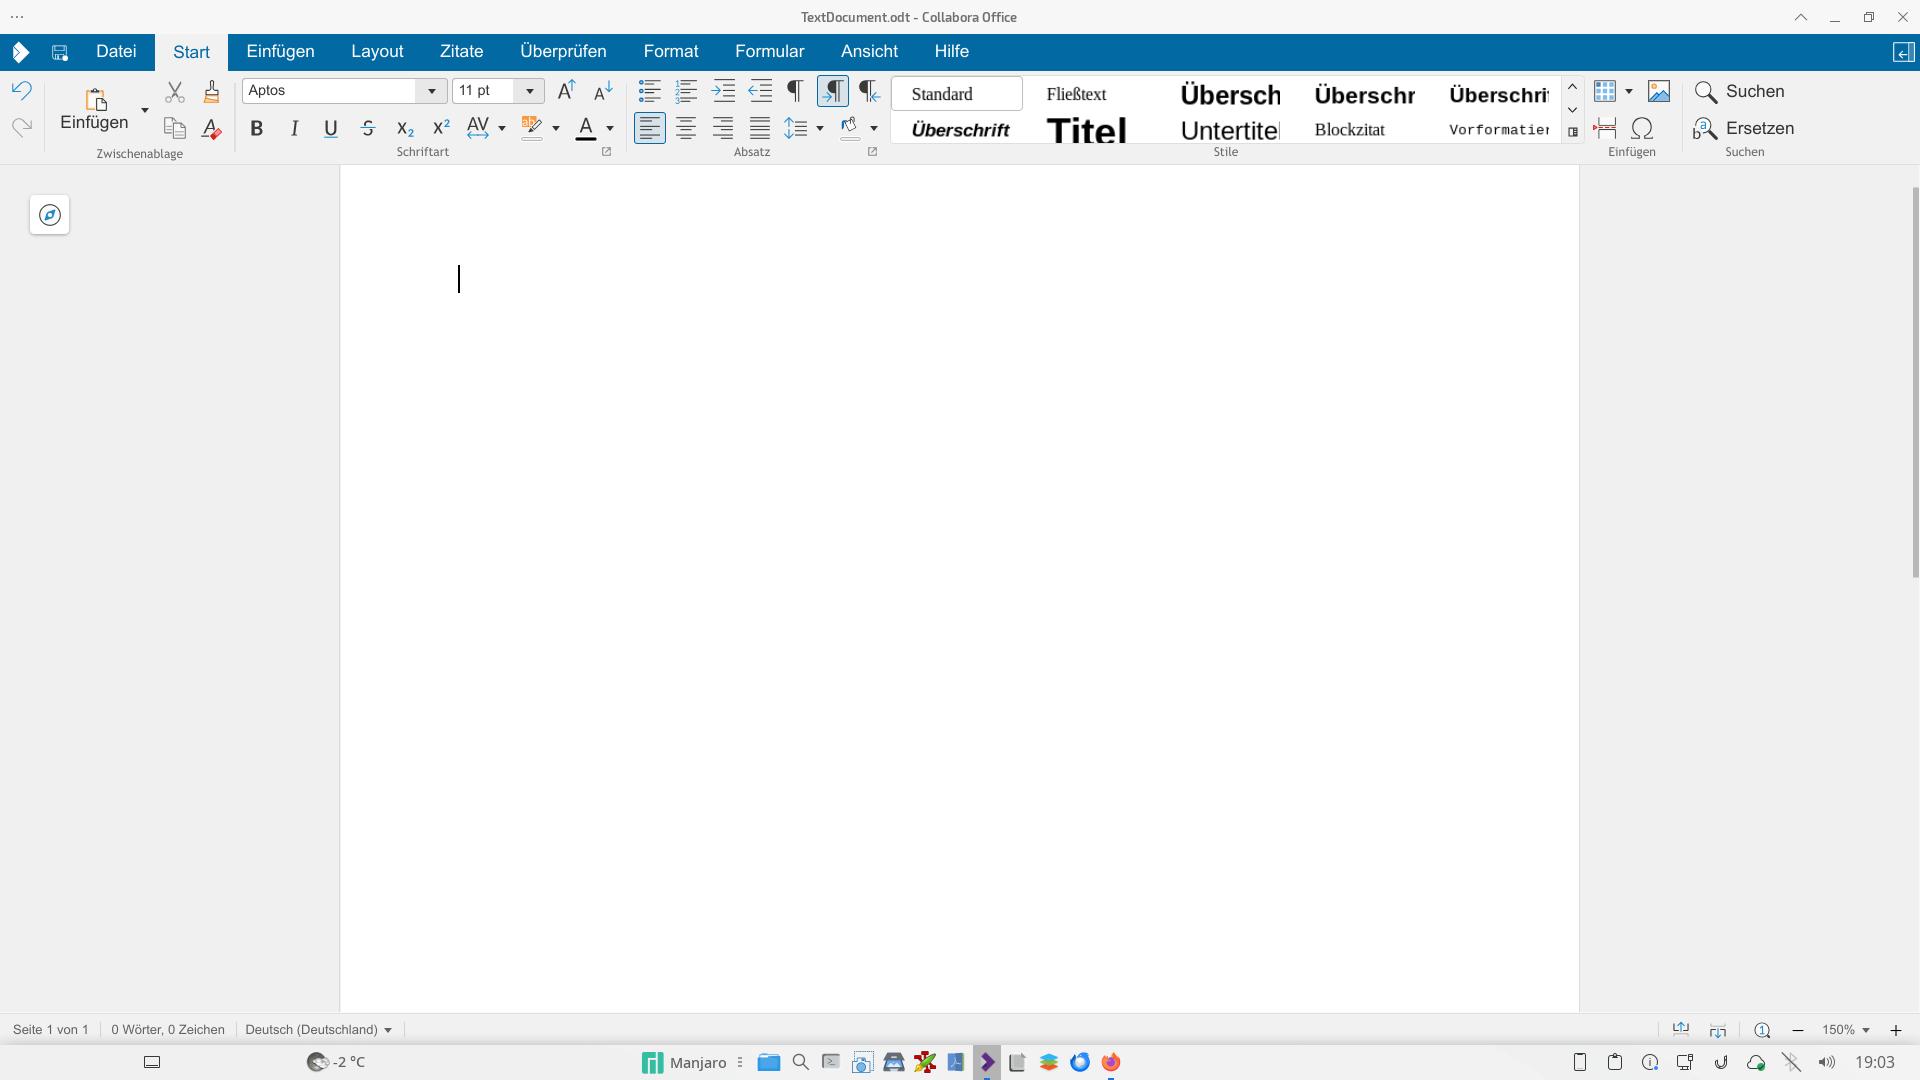The image size is (1920, 1080).
Task: Toggle formatting marks pilcrow button
Action: click(x=795, y=92)
